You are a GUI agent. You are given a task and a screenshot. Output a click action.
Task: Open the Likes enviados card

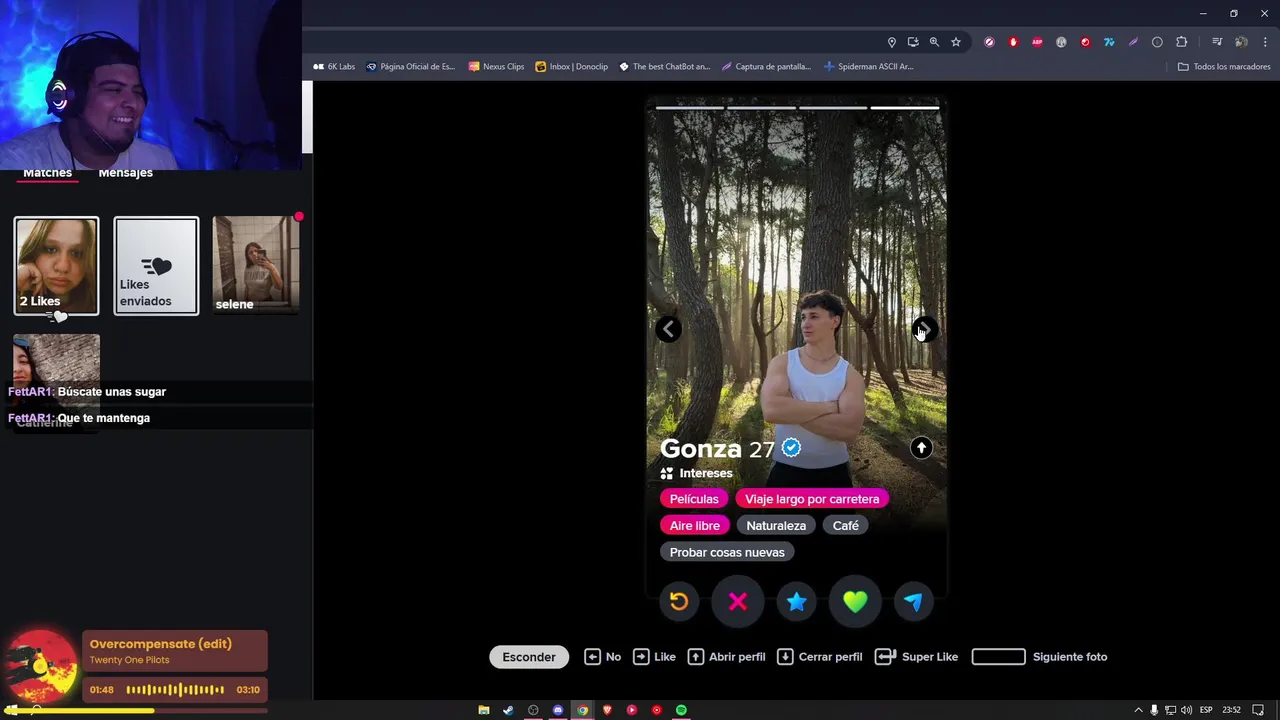point(156,266)
